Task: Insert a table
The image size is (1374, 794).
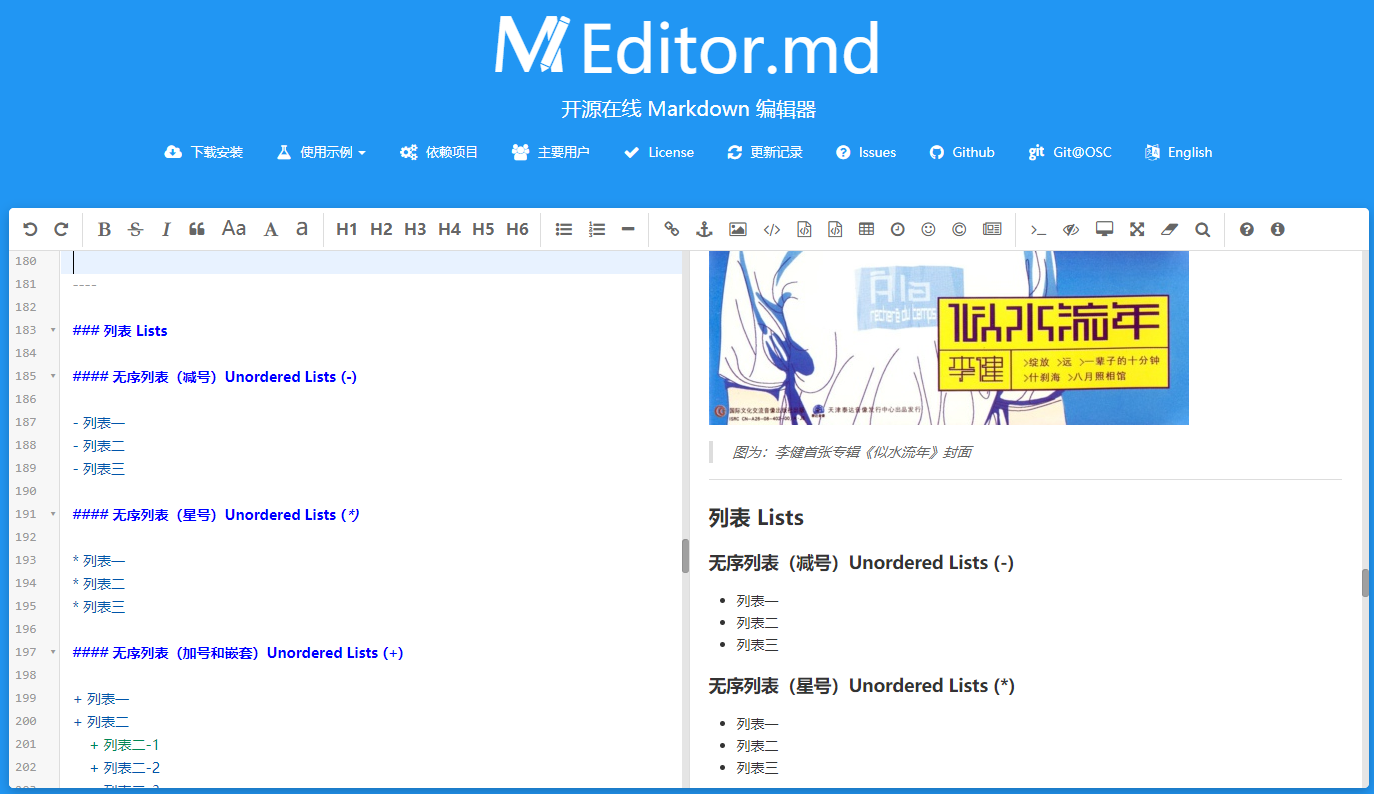Action: 866,229
